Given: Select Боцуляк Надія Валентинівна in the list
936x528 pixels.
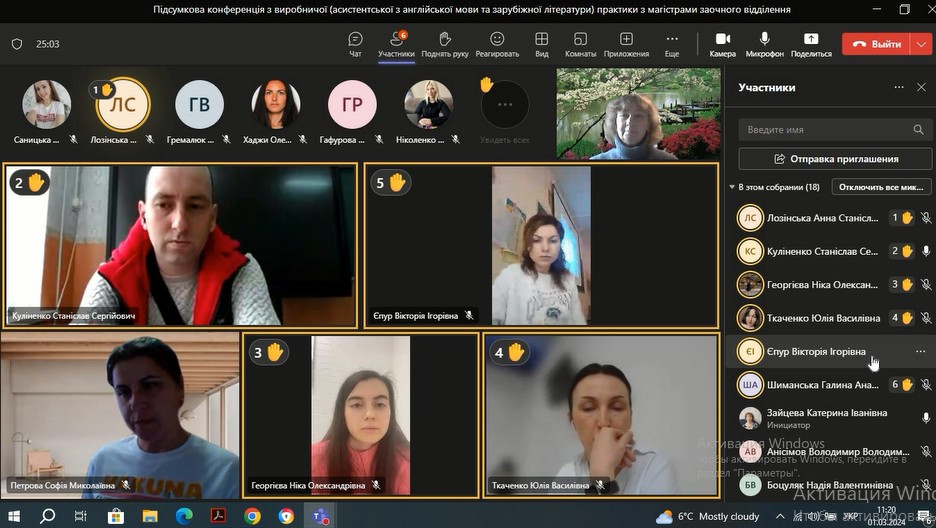Looking at the screenshot, I should coord(830,485).
